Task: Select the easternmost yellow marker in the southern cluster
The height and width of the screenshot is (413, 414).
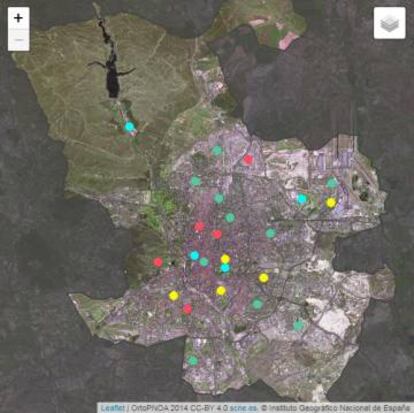Action: (263, 278)
